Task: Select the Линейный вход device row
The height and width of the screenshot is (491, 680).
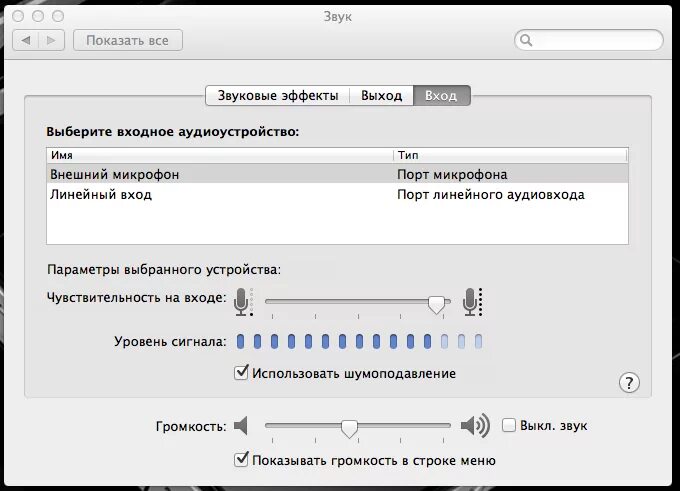Action: point(337,194)
